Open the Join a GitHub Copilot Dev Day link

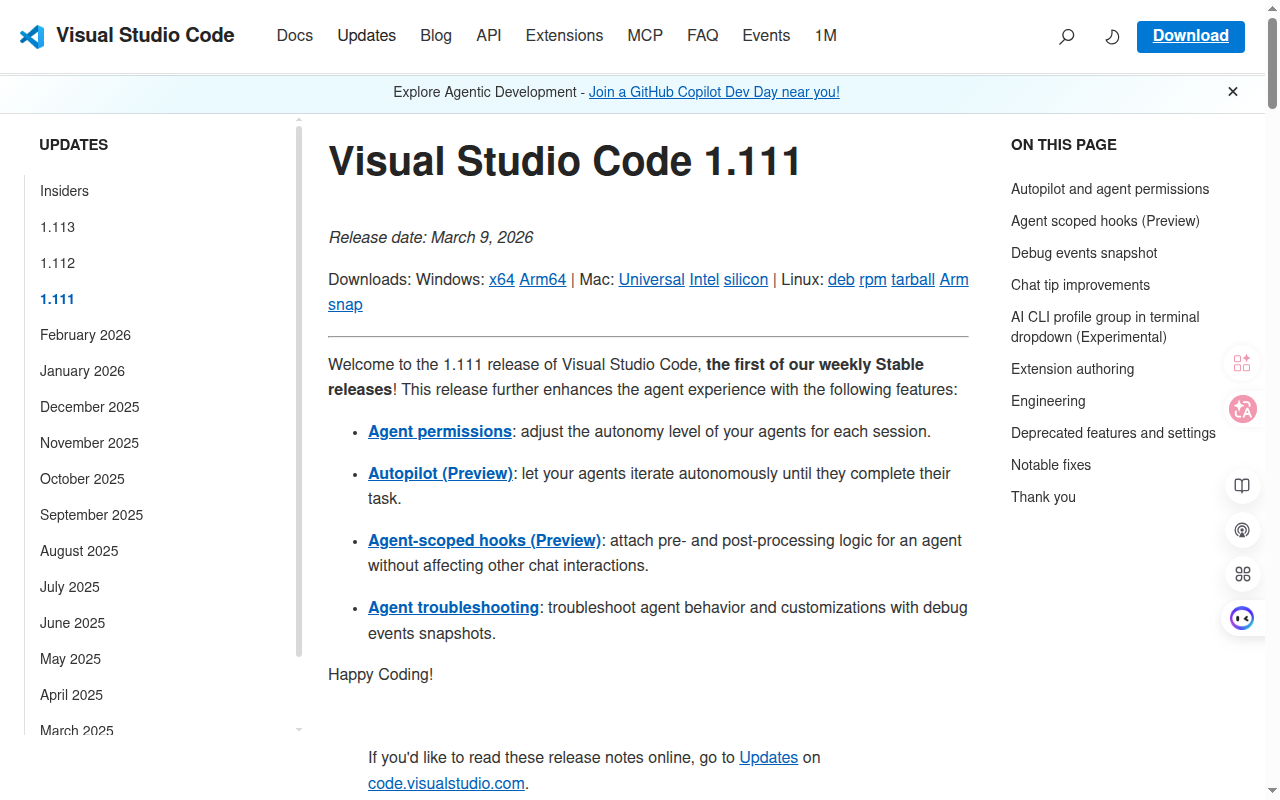point(714,92)
